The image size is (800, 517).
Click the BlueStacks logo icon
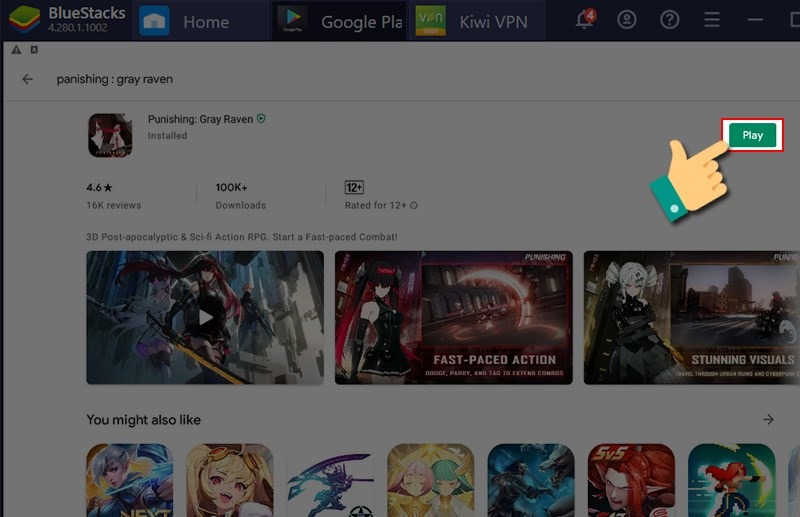click(x=24, y=19)
